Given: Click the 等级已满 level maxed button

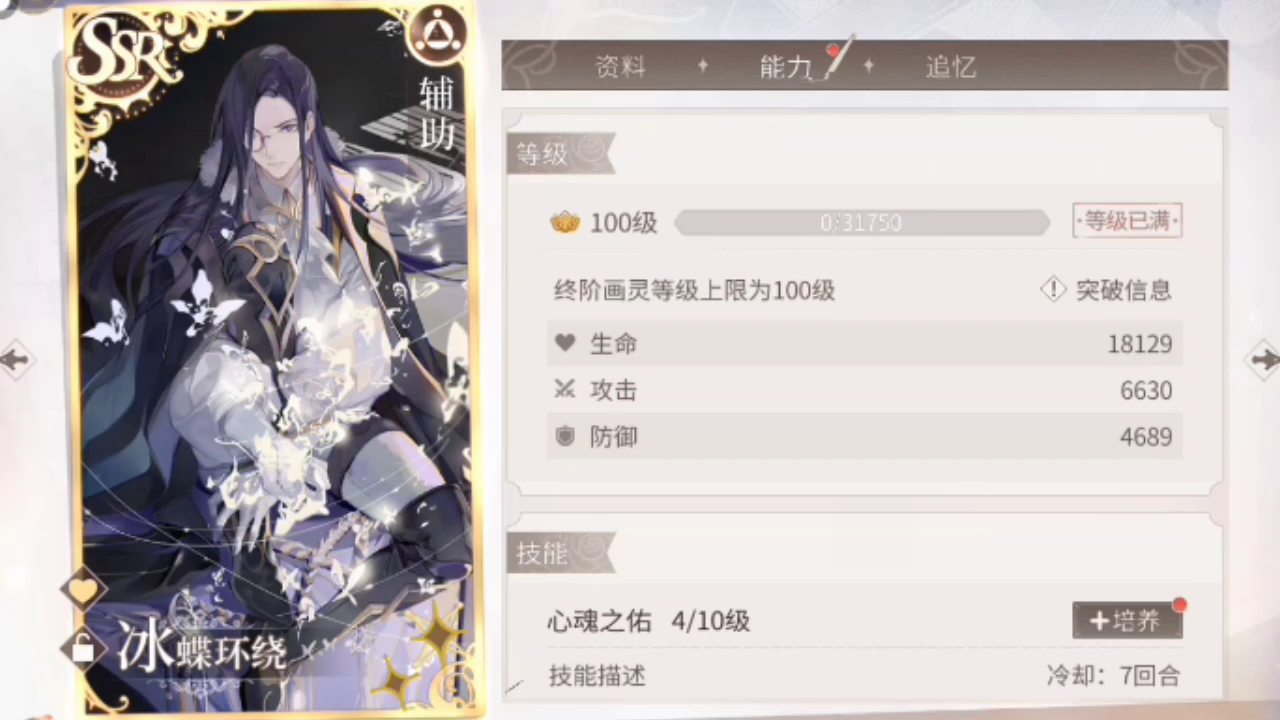Looking at the screenshot, I should [1127, 221].
